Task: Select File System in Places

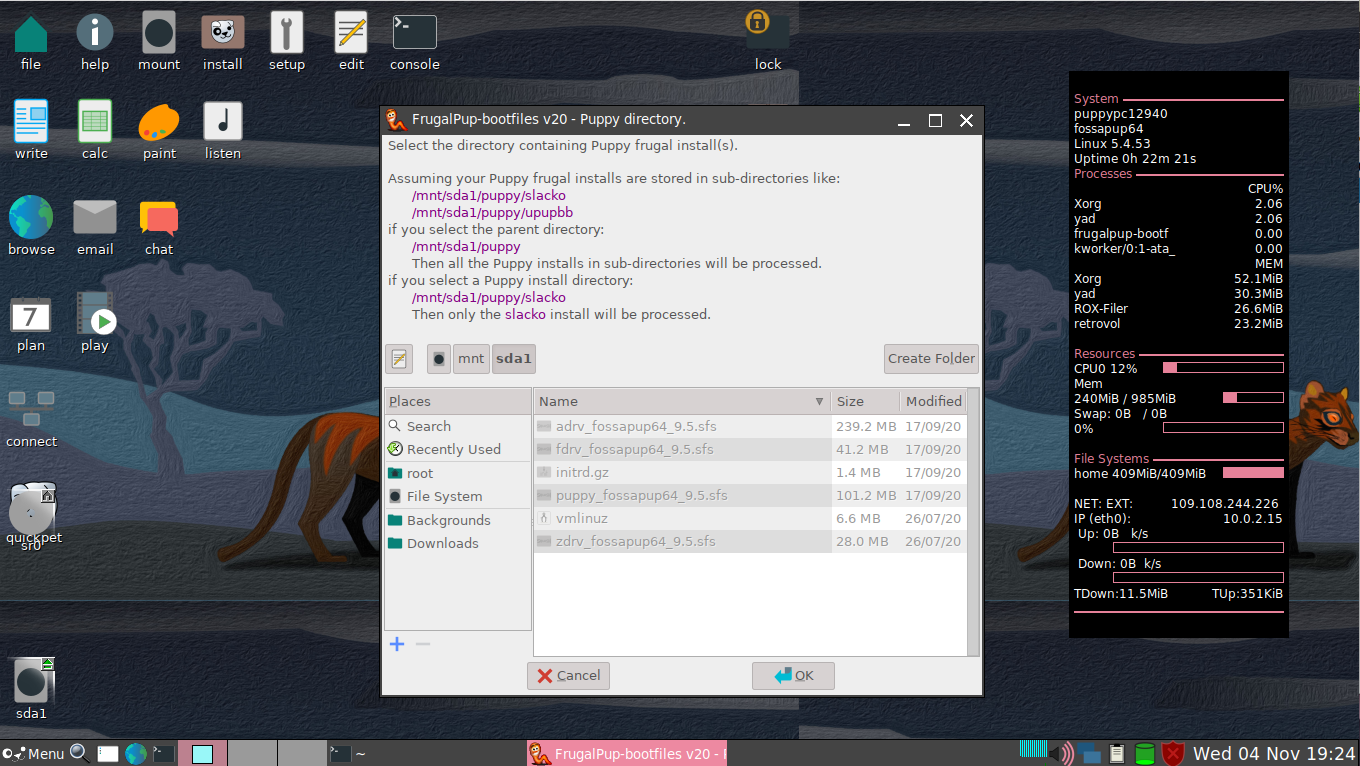Action: [x=457, y=496]
